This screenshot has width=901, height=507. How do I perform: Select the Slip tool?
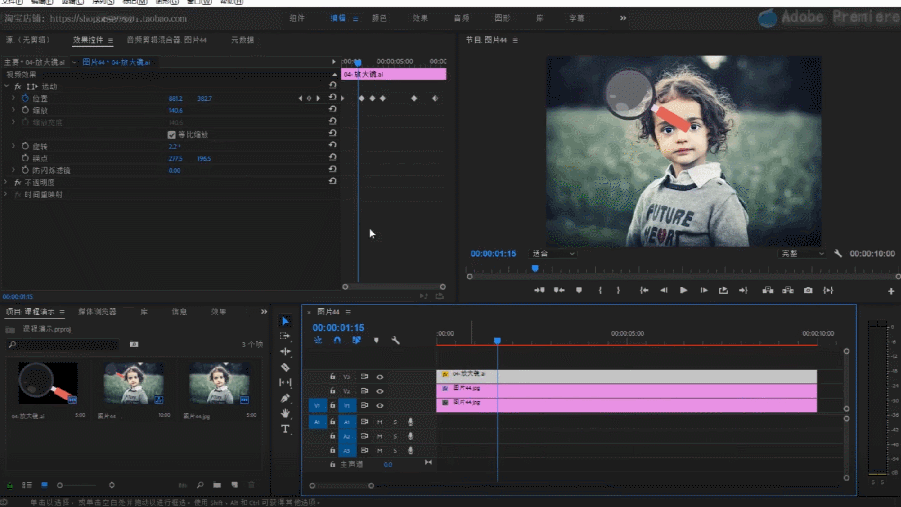285,382
